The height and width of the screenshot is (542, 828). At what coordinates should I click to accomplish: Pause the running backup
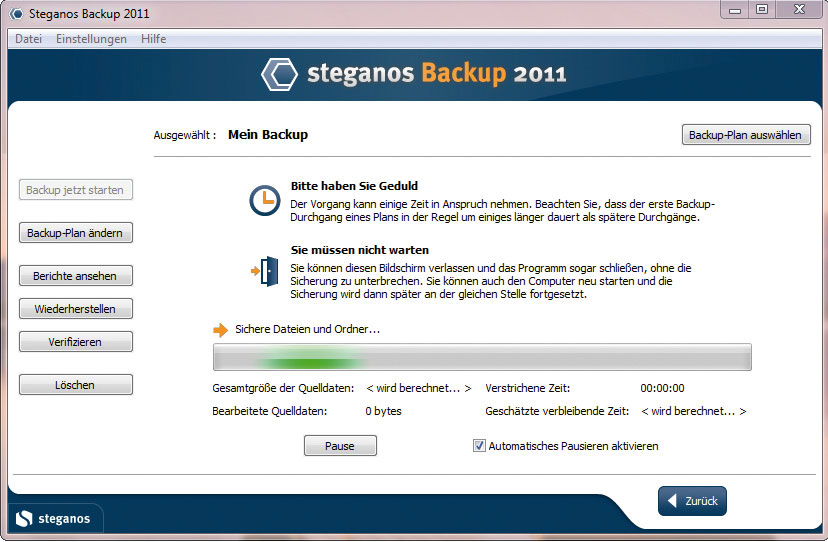pos(340,446)
